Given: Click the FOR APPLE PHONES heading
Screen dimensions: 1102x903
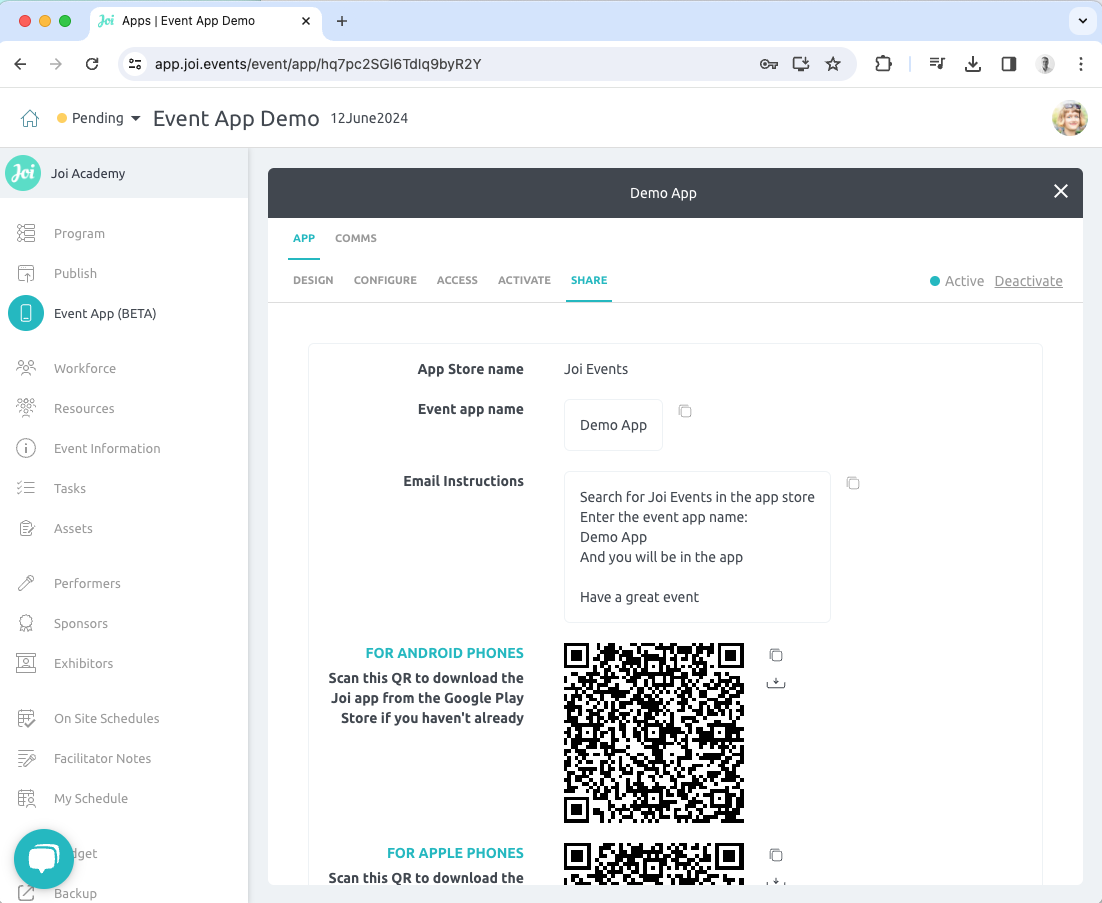Looking at the screenshot, I should click(455, 853).
